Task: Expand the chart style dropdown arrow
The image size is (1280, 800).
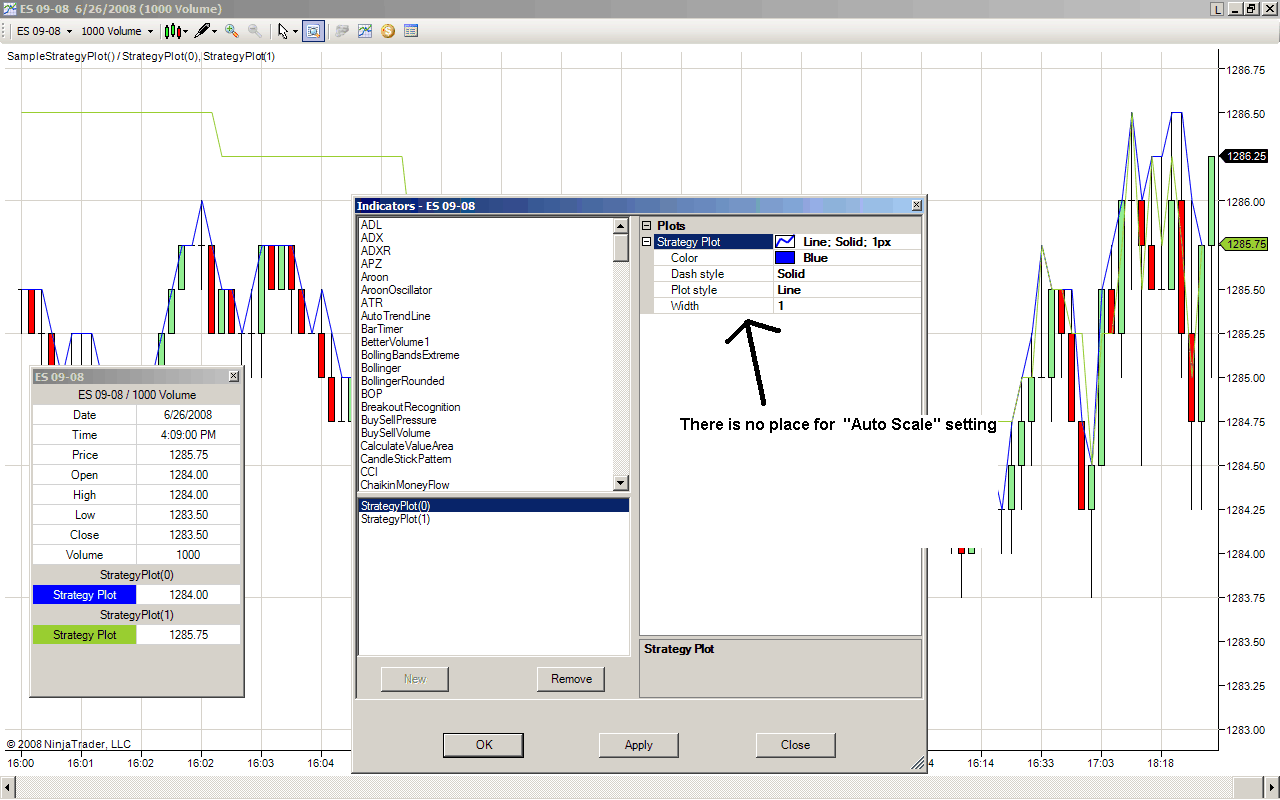Action: [186, 32]
